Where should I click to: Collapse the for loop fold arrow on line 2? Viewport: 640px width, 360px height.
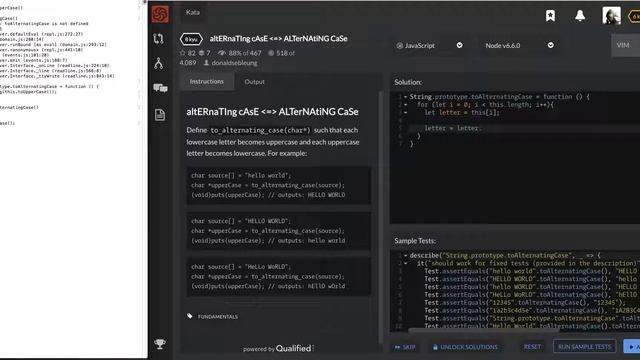click(405, 105)
